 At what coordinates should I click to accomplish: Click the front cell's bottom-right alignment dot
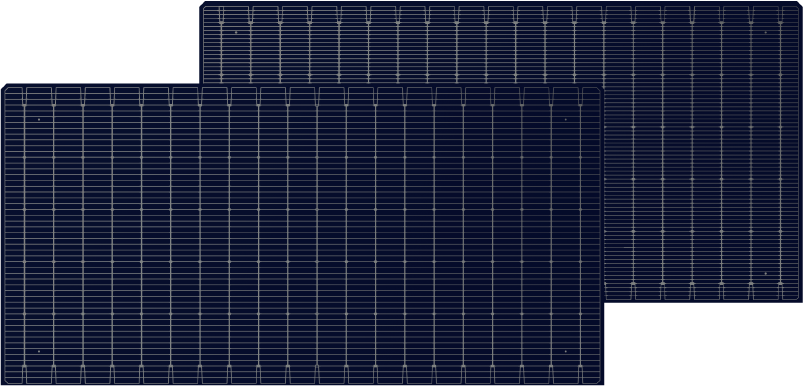click(565, 351)
